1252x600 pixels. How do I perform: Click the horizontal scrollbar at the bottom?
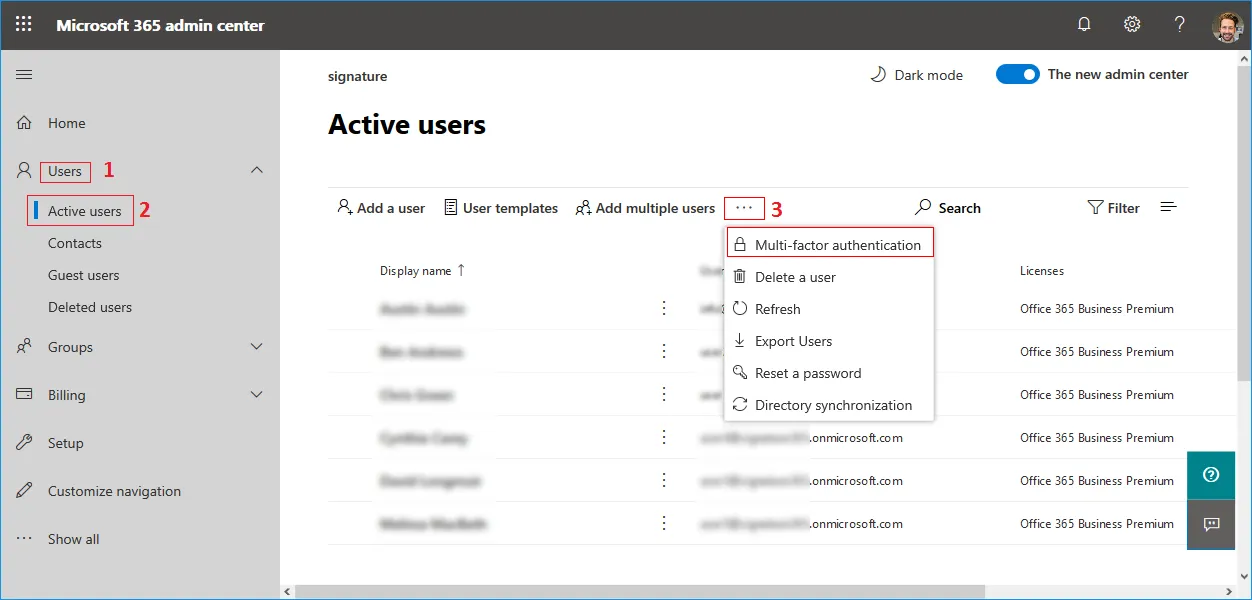(640, 592)
